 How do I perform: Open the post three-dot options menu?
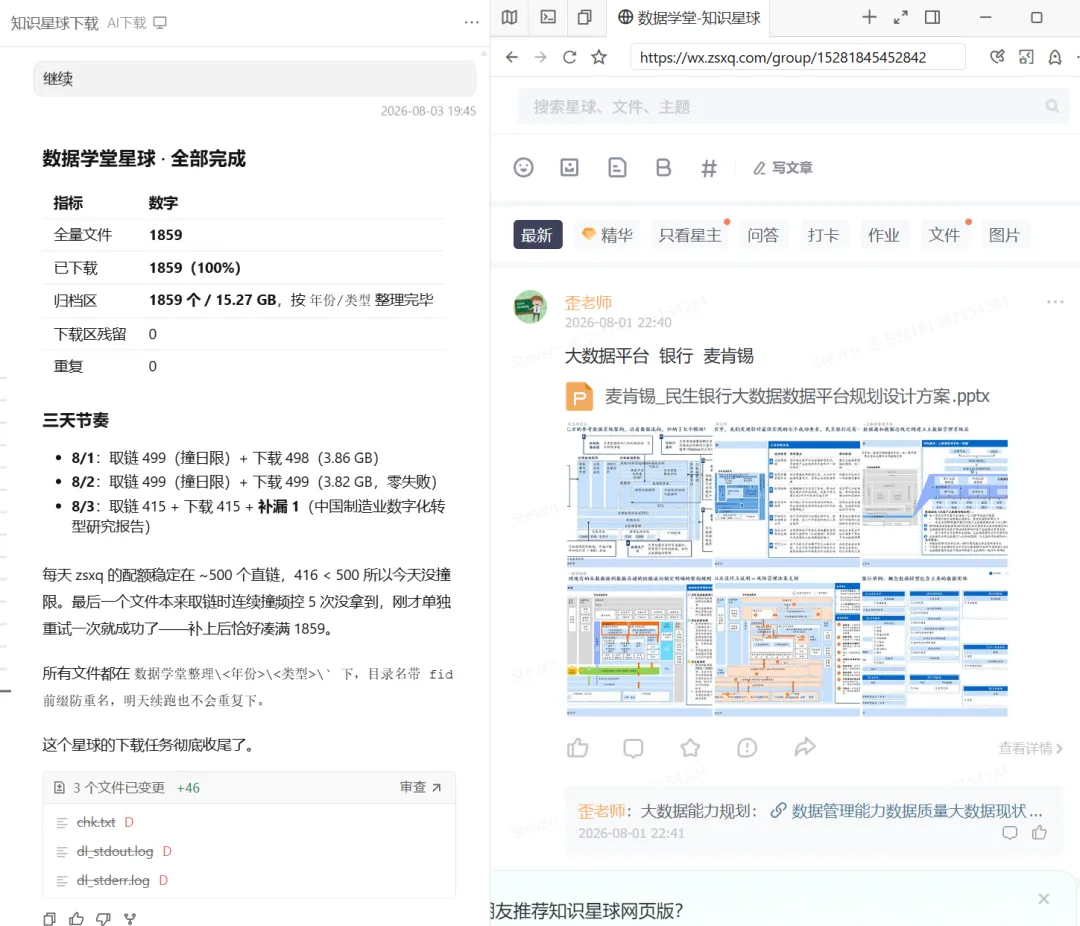point(1055,302)
